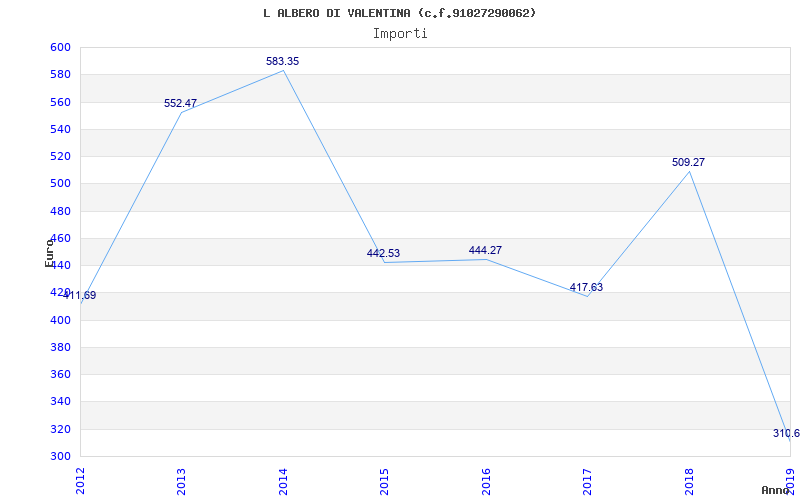Click the 380 y-axis tick label

coord(60,347)
